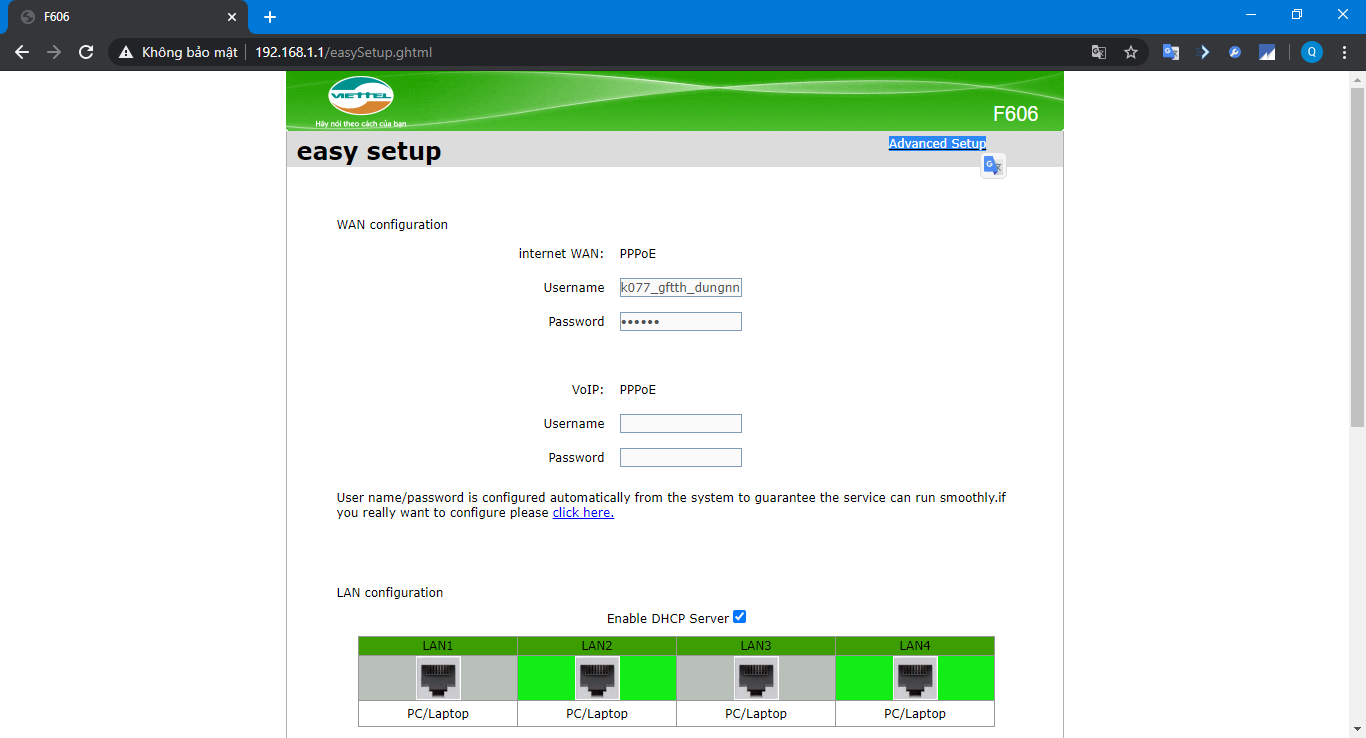
Task: Click the LAN1 column header
Action: (x=438, y=646)
